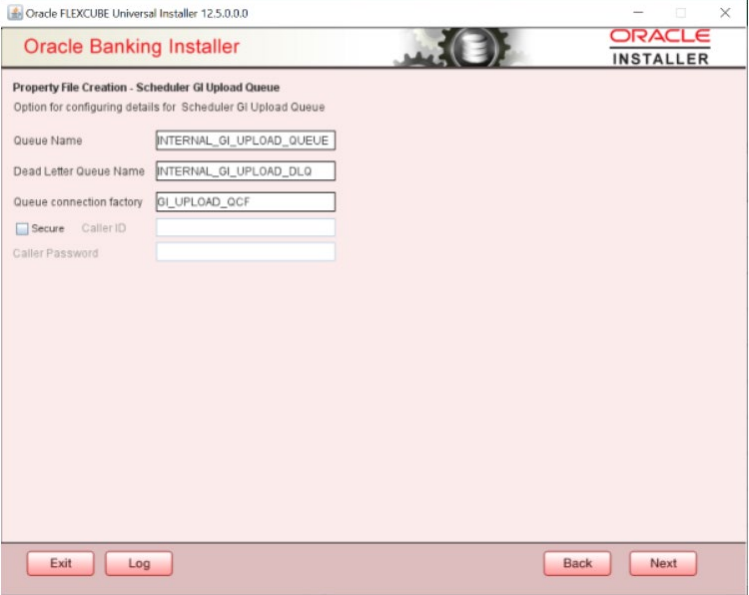Click the Dead Letter Queue Name field
Image resolution: width=749 pixels, height=595 pixels.
pos(246,171)
